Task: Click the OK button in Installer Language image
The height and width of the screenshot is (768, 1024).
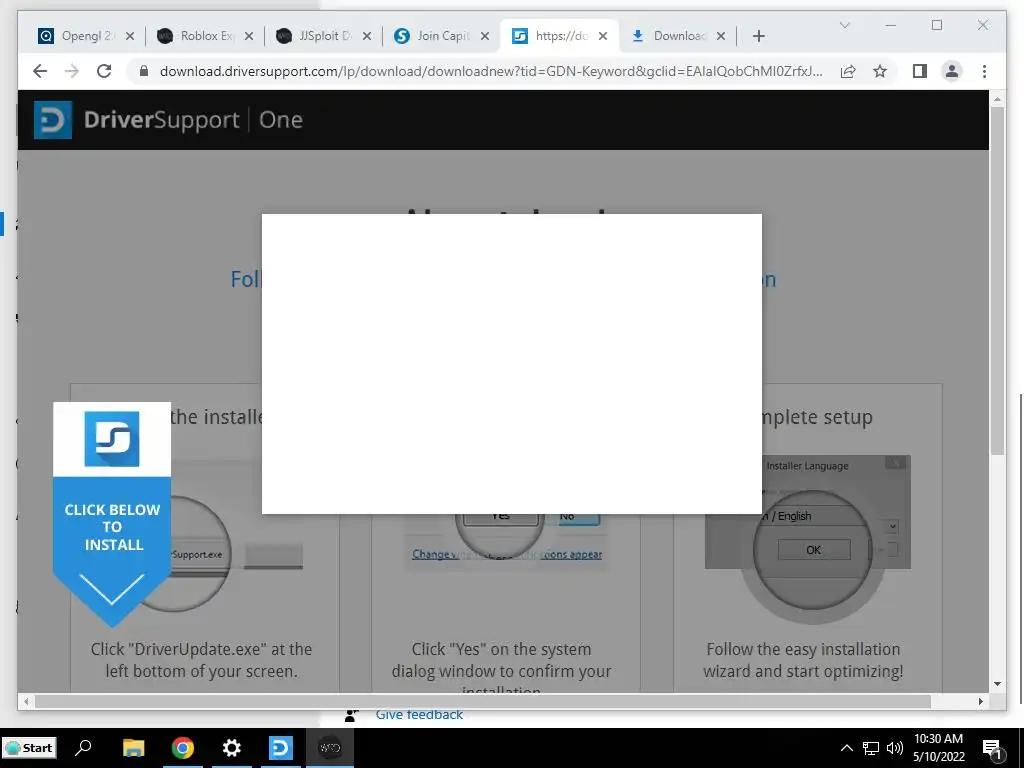Action: tap(814, 549)
